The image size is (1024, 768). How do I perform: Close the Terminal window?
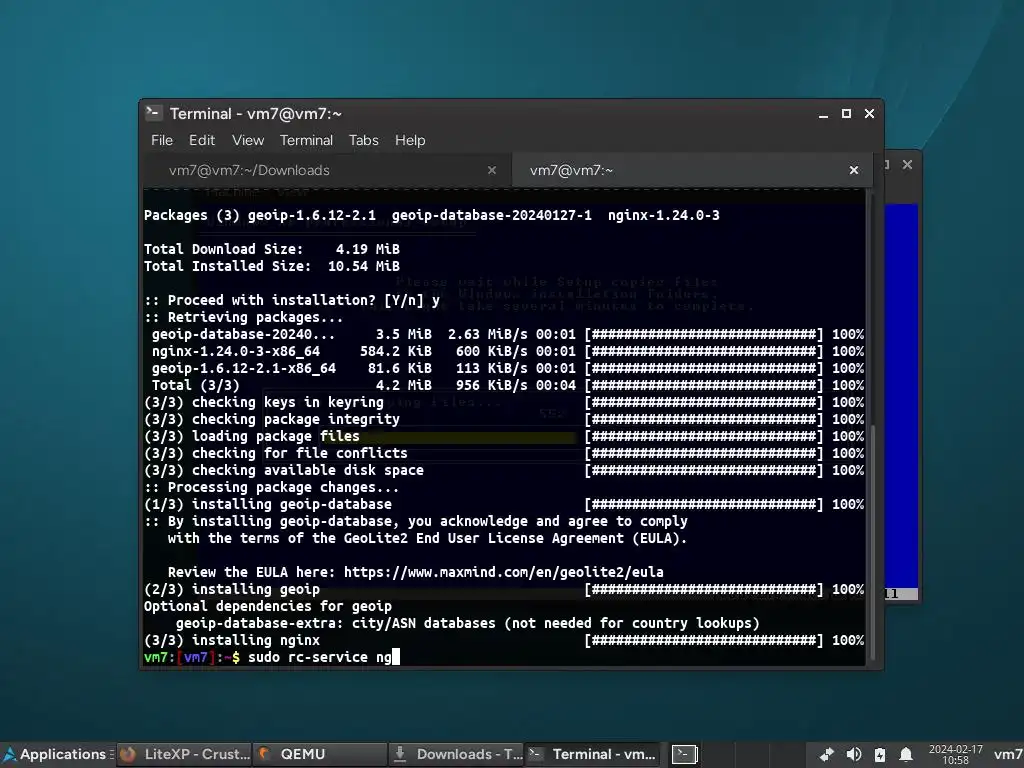point(869,114)
